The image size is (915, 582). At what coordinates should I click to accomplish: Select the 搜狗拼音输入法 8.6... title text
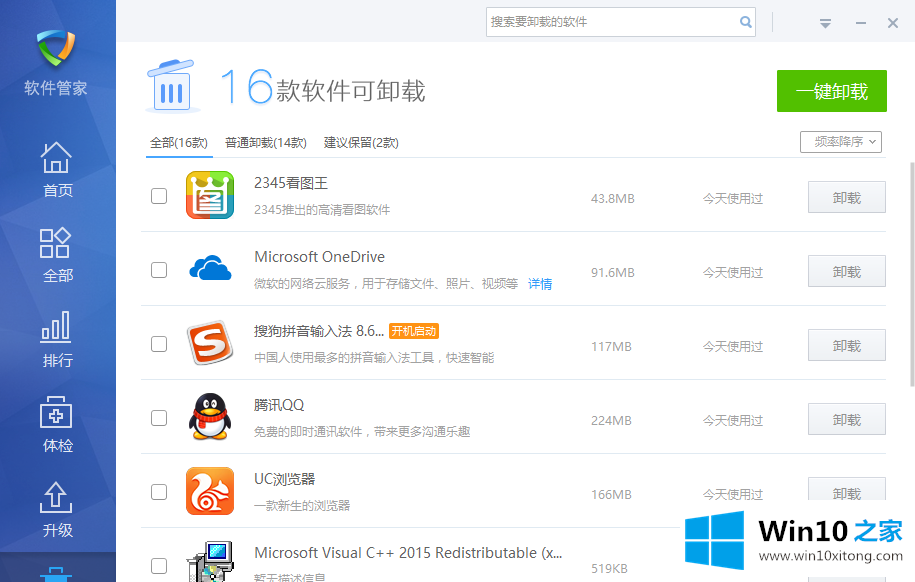pos(319,331)
